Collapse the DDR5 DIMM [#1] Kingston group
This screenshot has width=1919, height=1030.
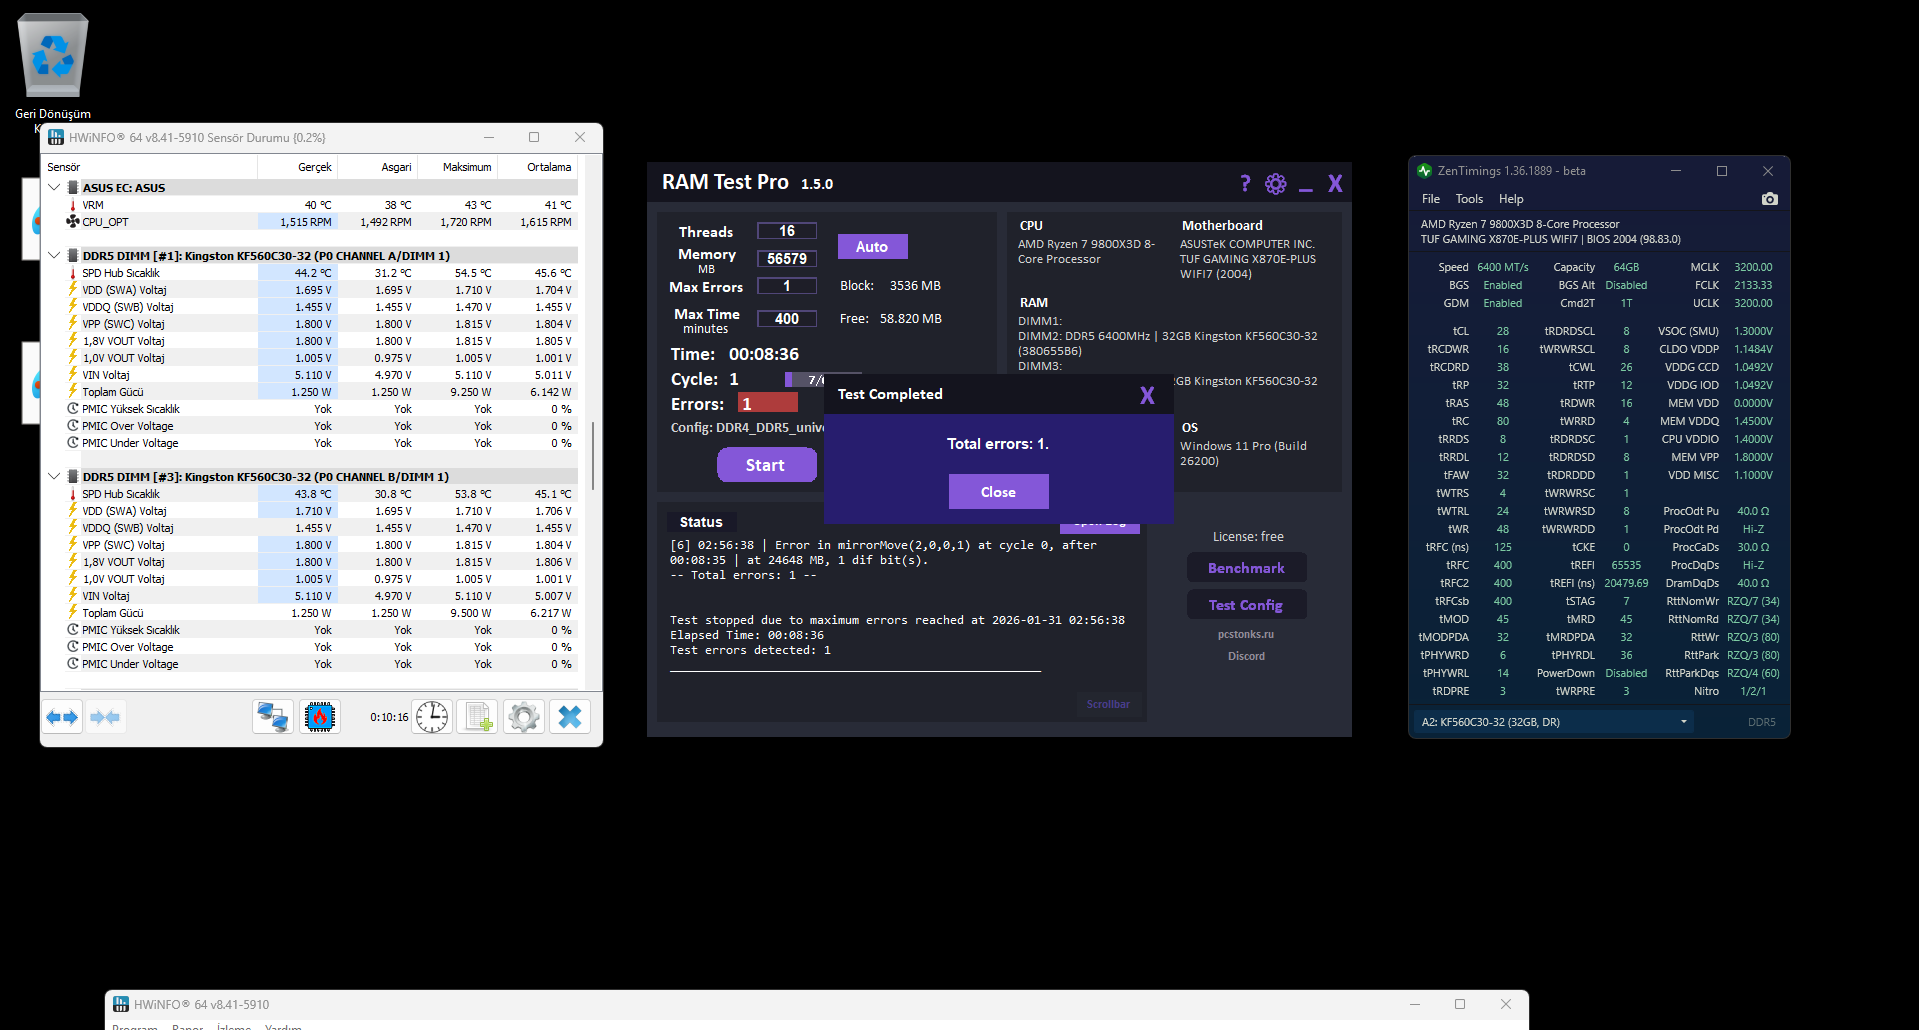[54, 255]
